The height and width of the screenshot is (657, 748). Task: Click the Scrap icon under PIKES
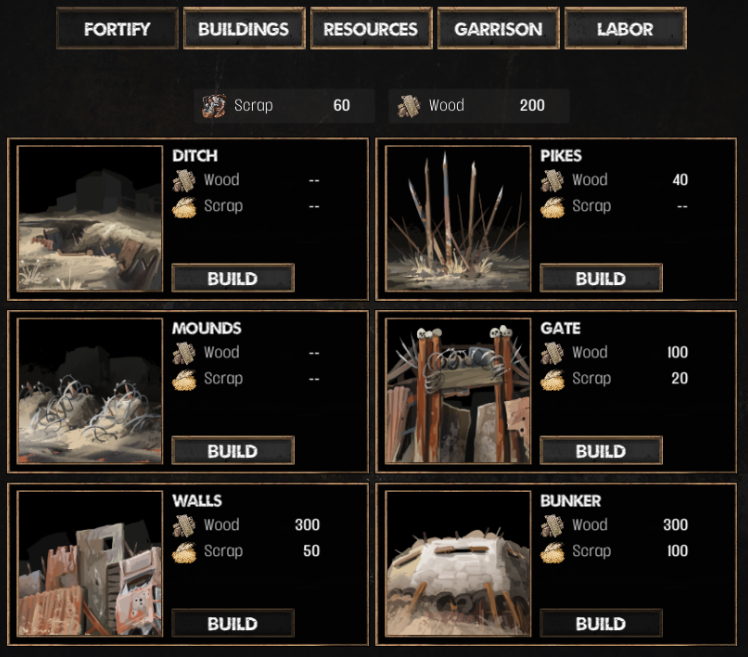552,208
